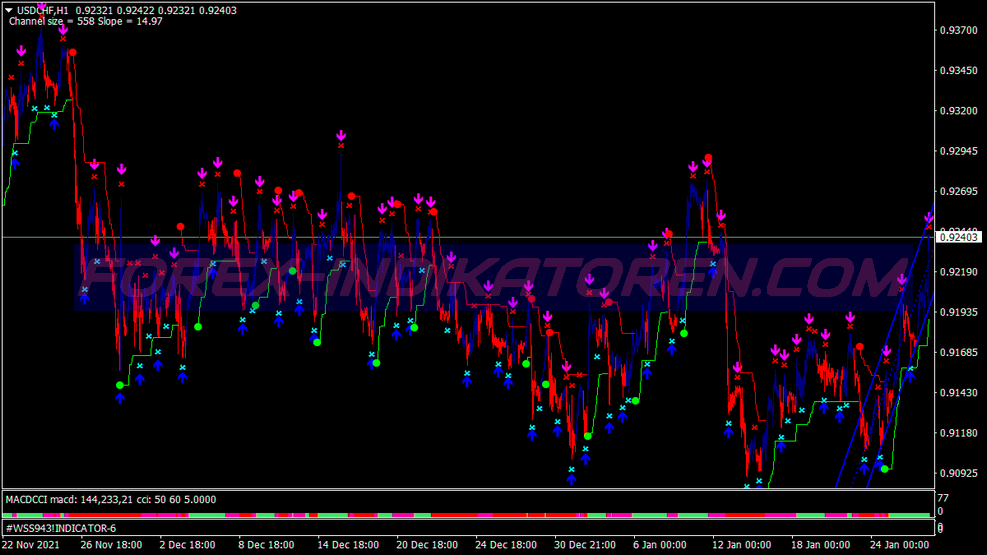Click the red dot at the 12 January price peak

tap(708, 157)
